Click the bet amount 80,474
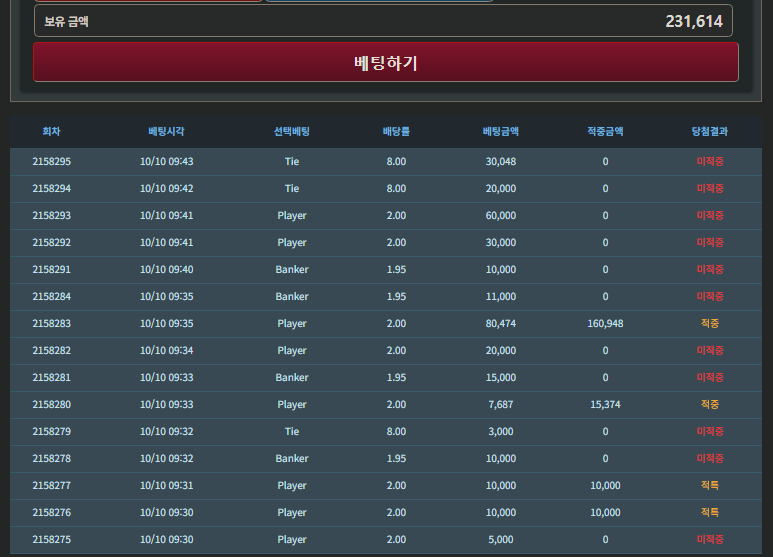Screen dimensions: 773x557 pyautogui.click(x=501, y=324)
